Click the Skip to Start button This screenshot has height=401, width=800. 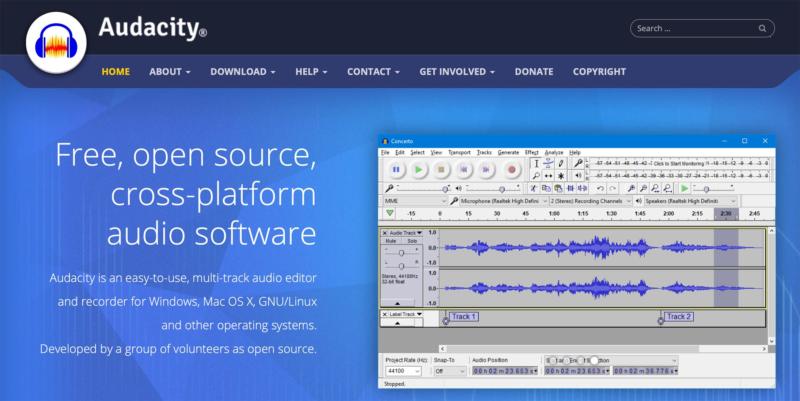pos(464,169)
